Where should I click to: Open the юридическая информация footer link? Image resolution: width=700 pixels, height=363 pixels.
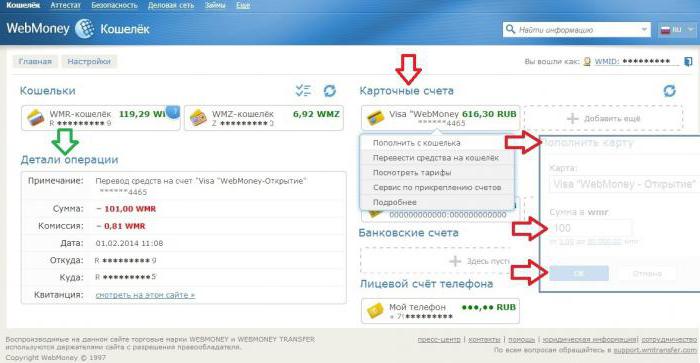coord(589,340)
